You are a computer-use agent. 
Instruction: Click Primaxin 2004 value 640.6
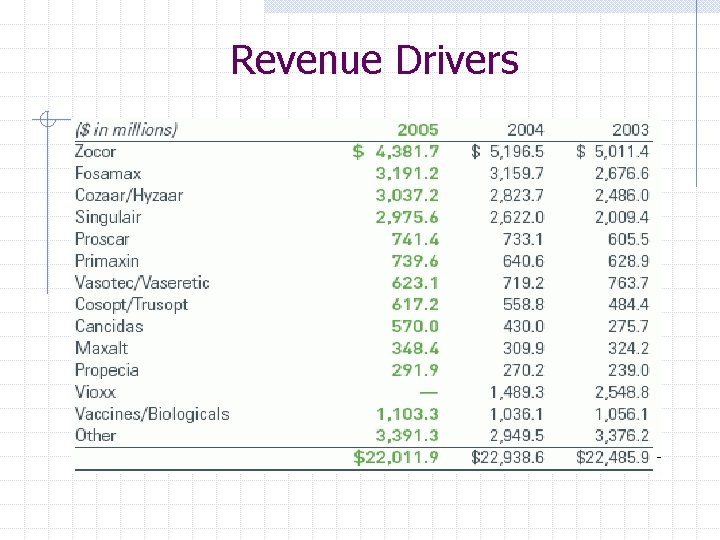pyautogui.click(x=523, y=261)
